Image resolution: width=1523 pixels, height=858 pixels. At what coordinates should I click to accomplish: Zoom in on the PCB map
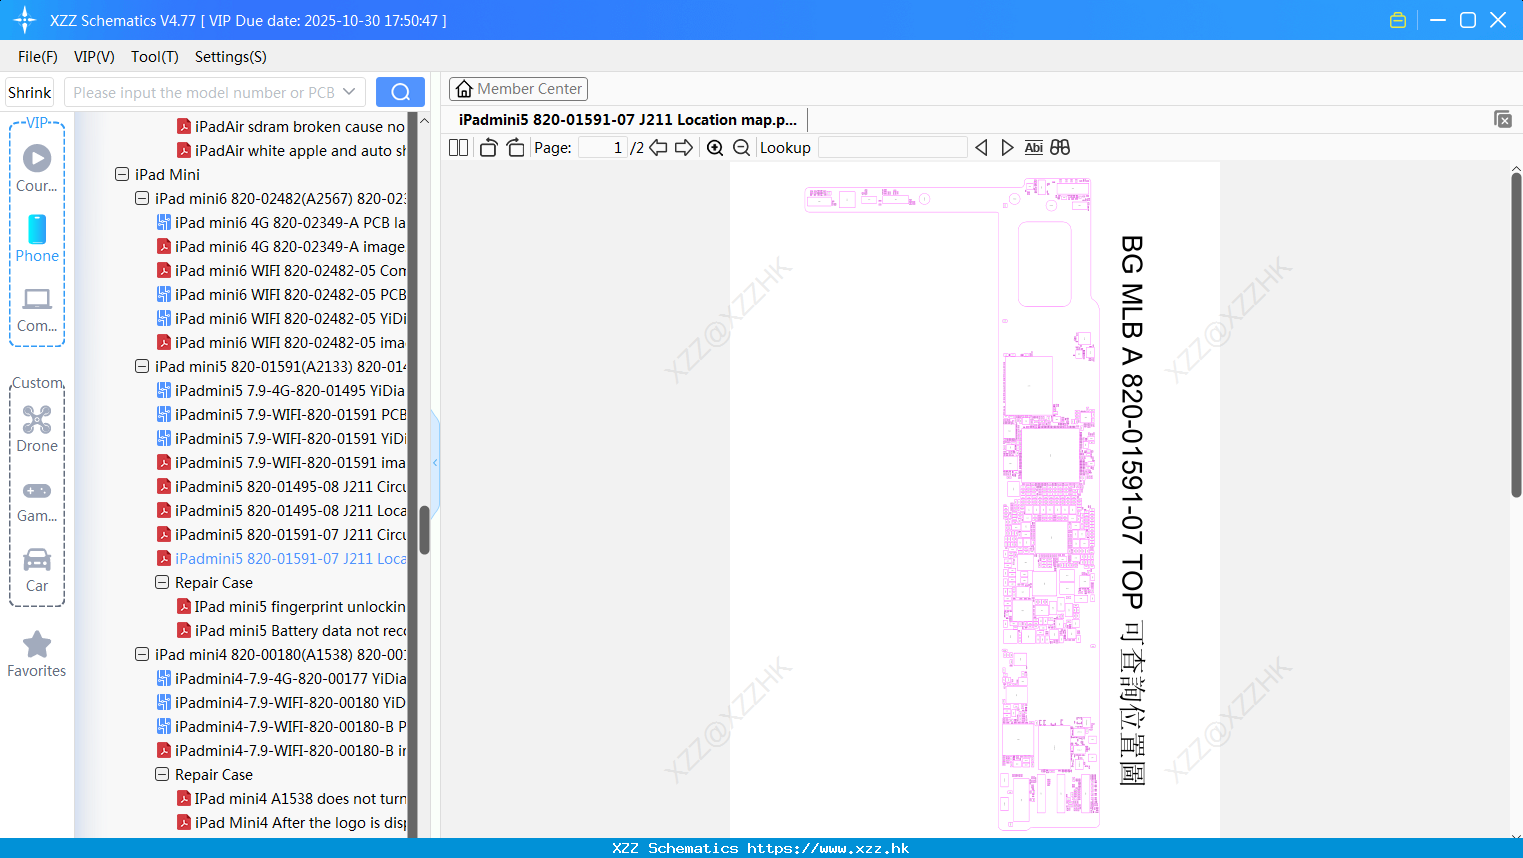[715, 147]
